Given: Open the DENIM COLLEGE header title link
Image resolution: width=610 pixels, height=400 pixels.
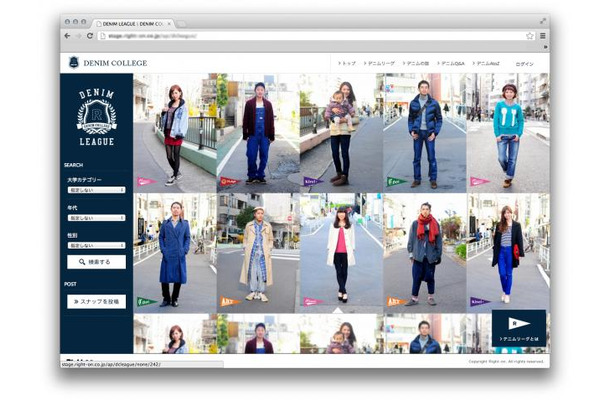Looking at the screenshot, I should click(115, 63).
